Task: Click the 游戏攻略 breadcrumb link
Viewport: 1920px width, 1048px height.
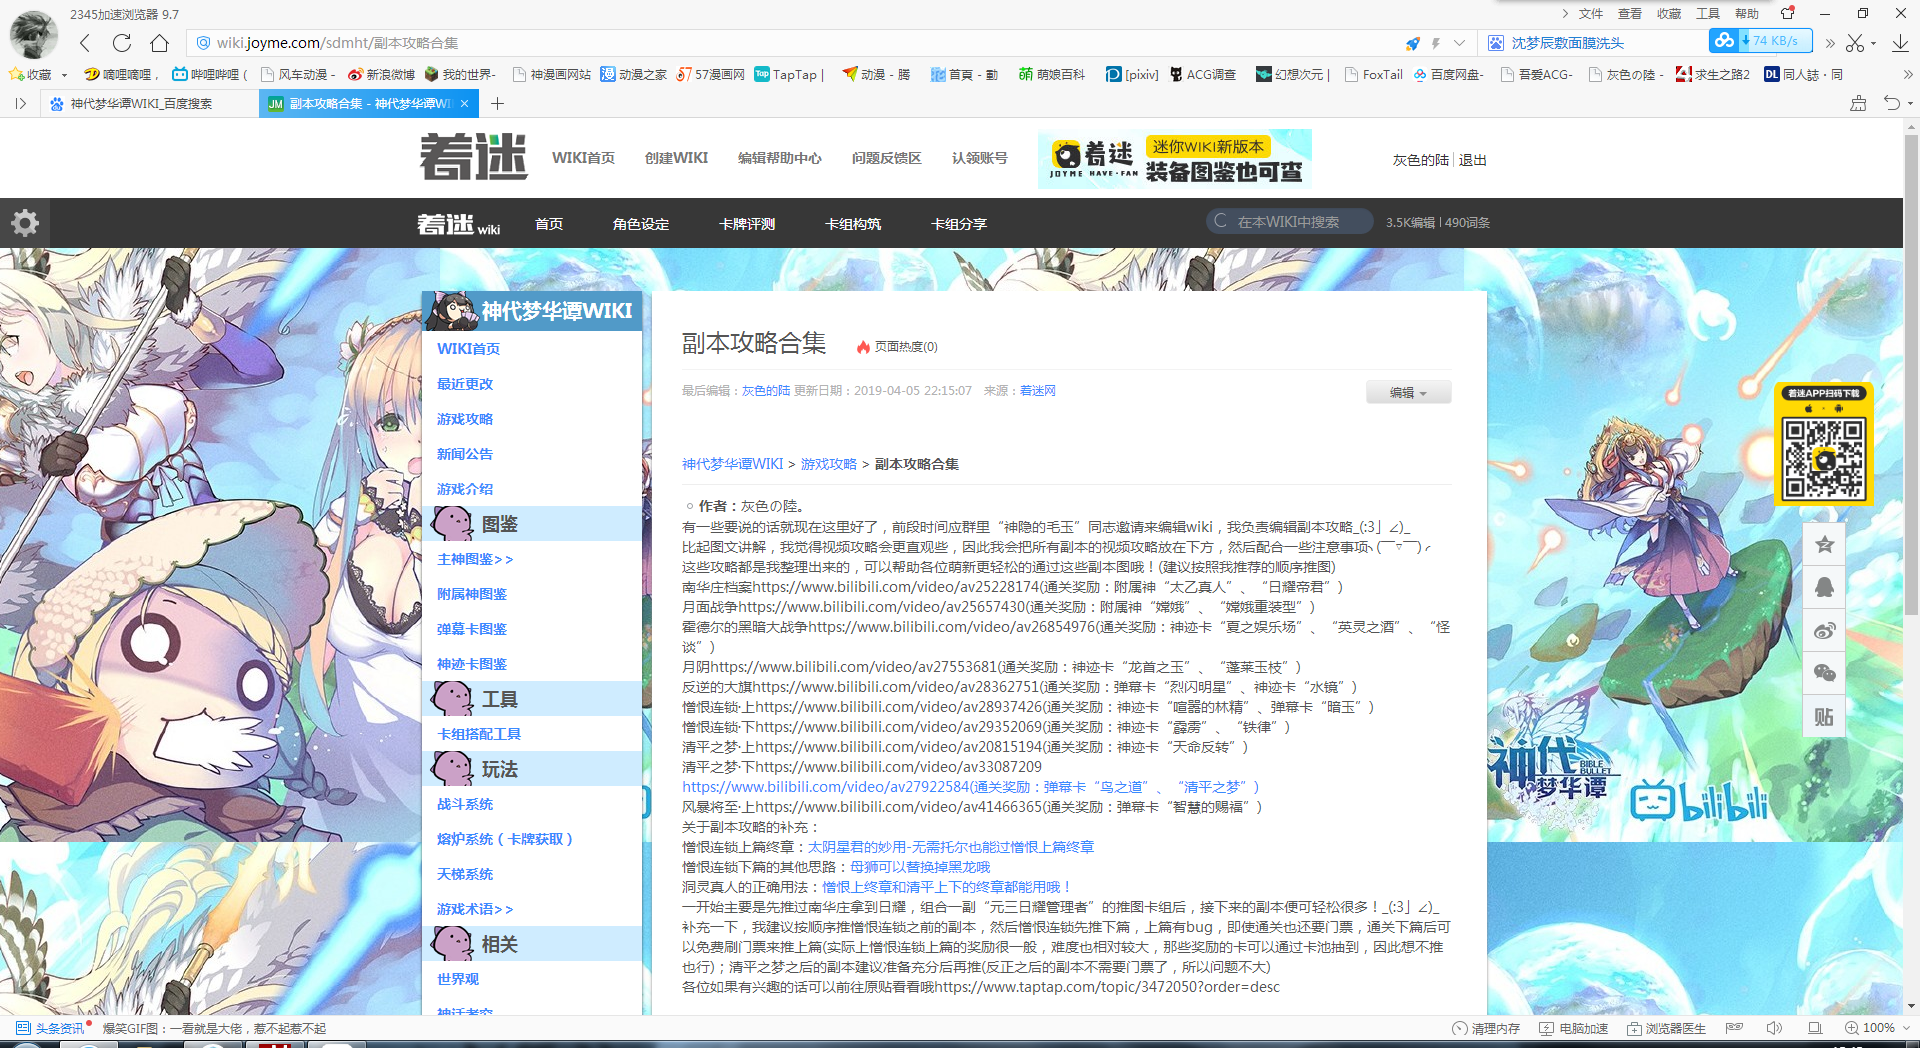Action: tap(829, 464)
